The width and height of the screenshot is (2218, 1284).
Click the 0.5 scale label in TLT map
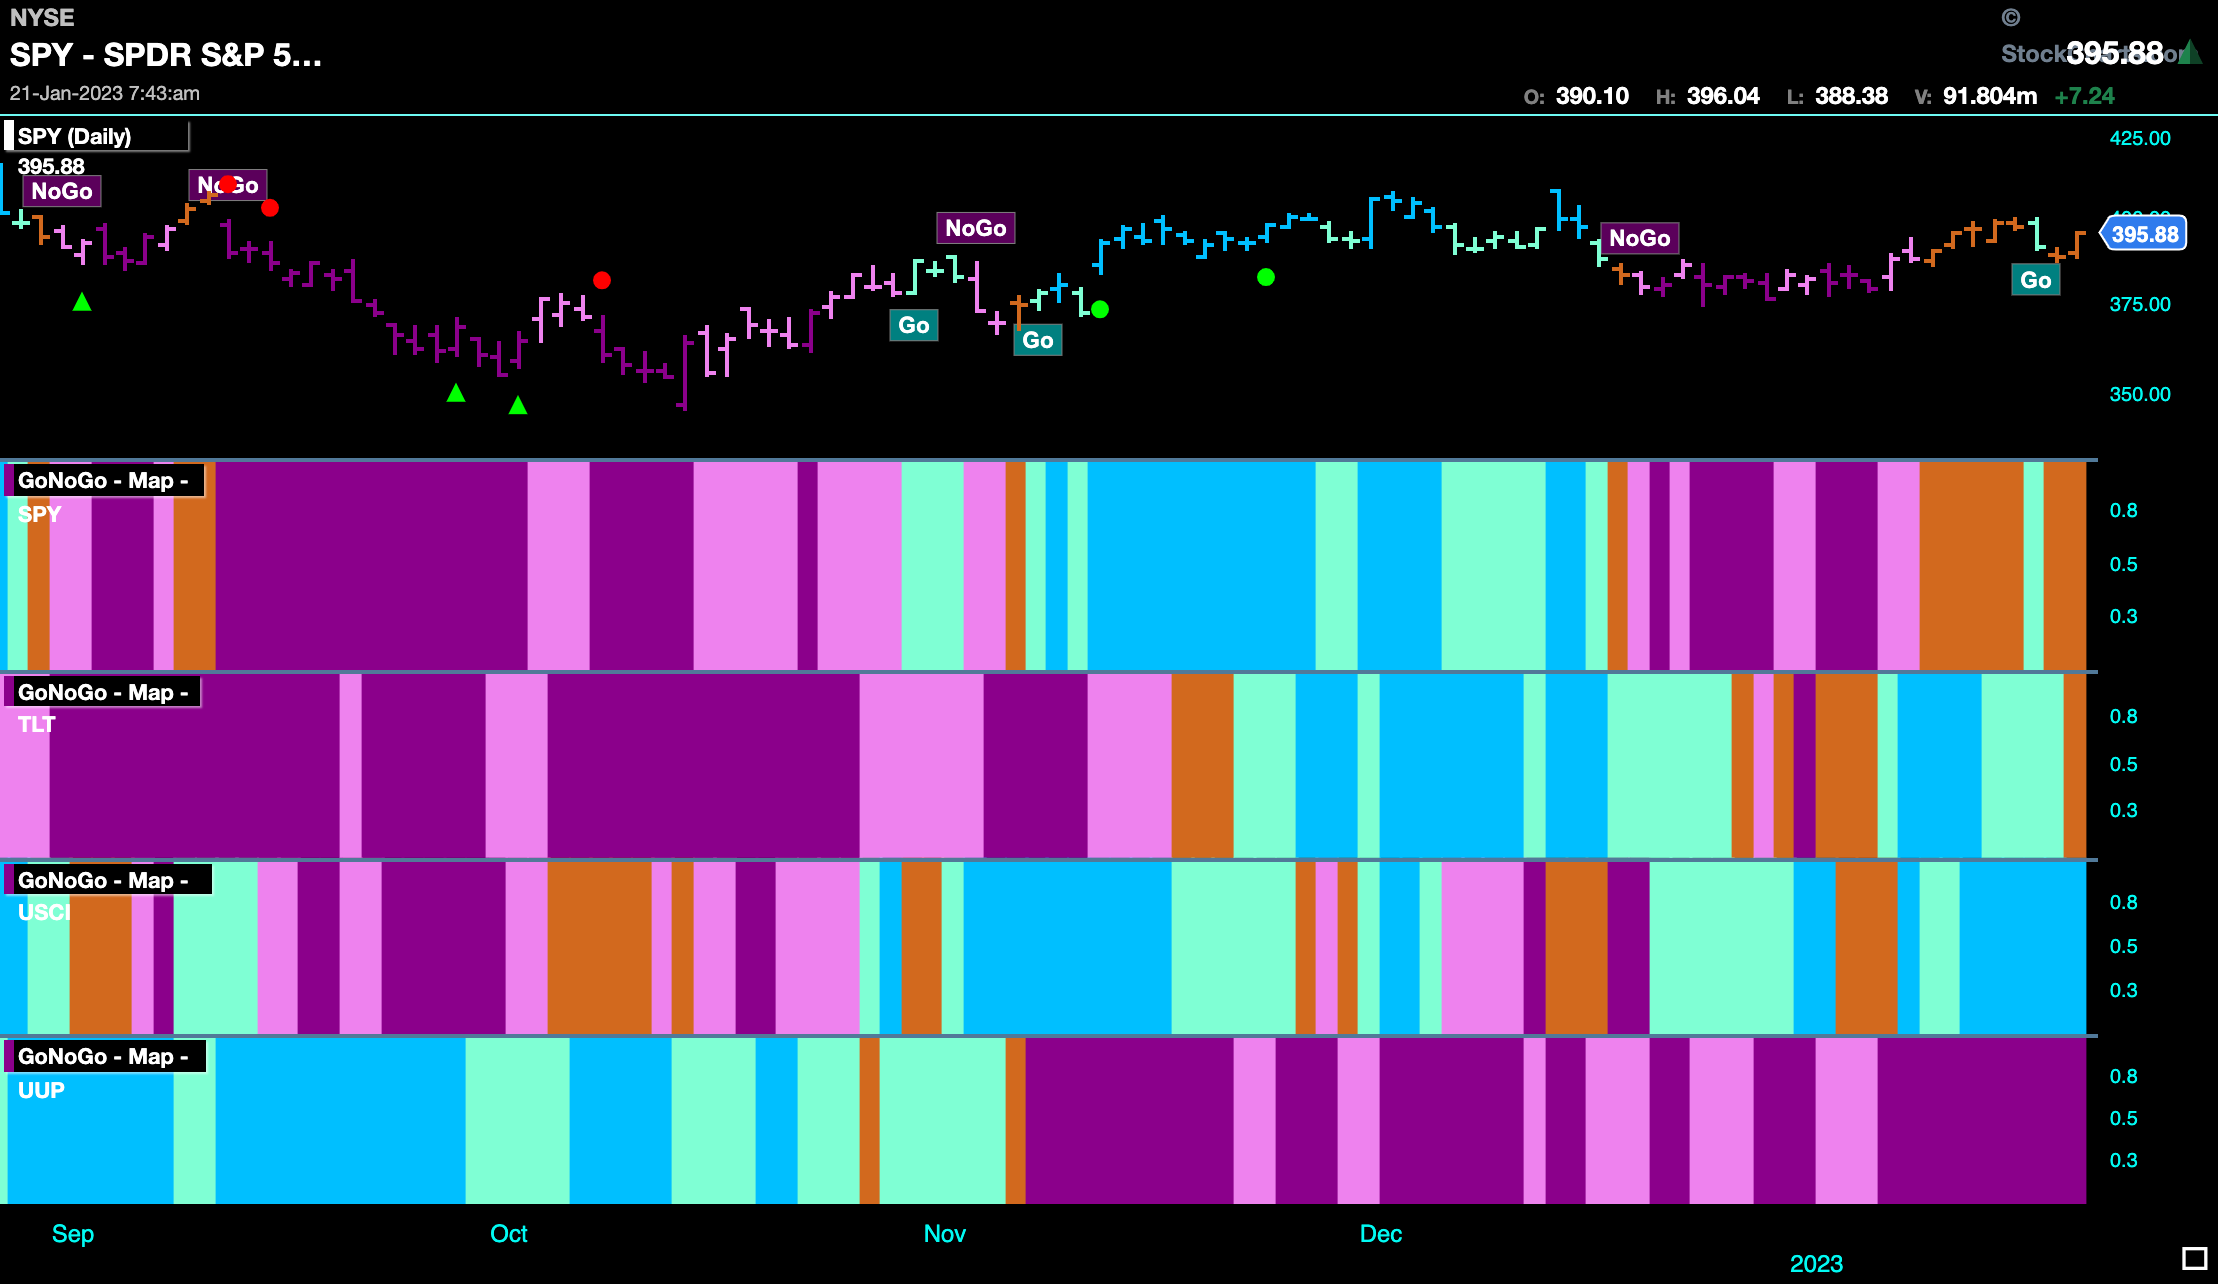[x=2124, y=764]
